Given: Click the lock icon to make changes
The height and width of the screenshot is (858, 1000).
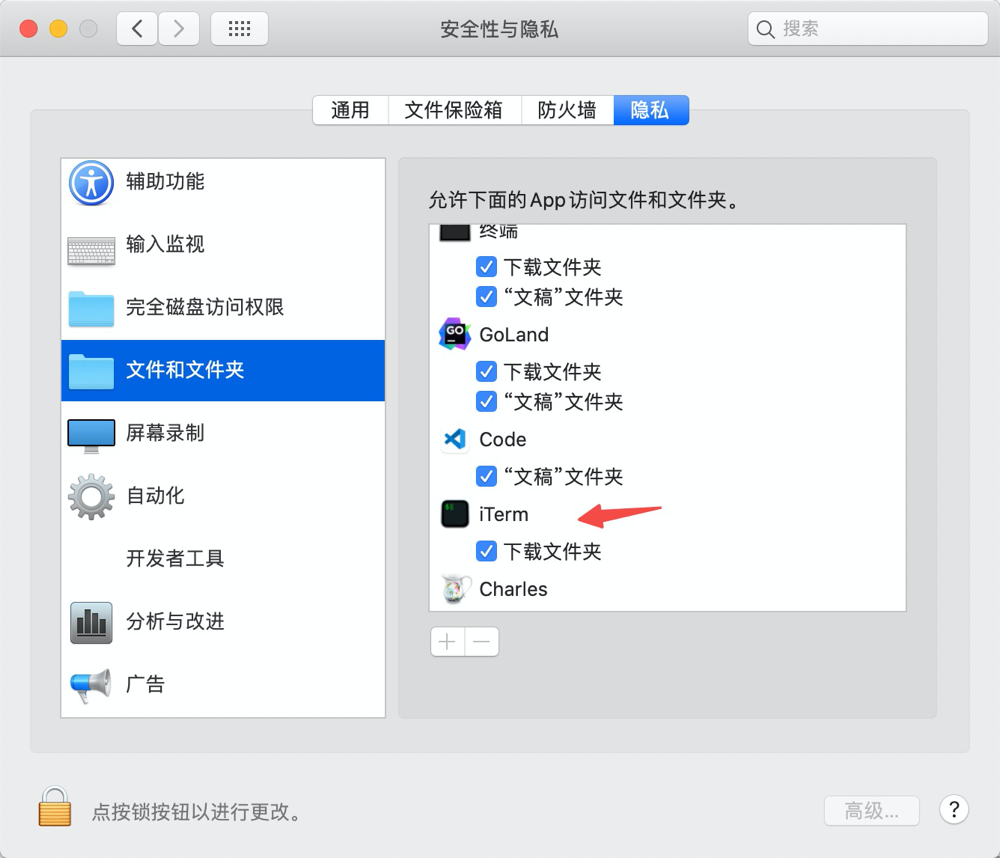Looking at the screenshot, I should click(x=55, y=806).
